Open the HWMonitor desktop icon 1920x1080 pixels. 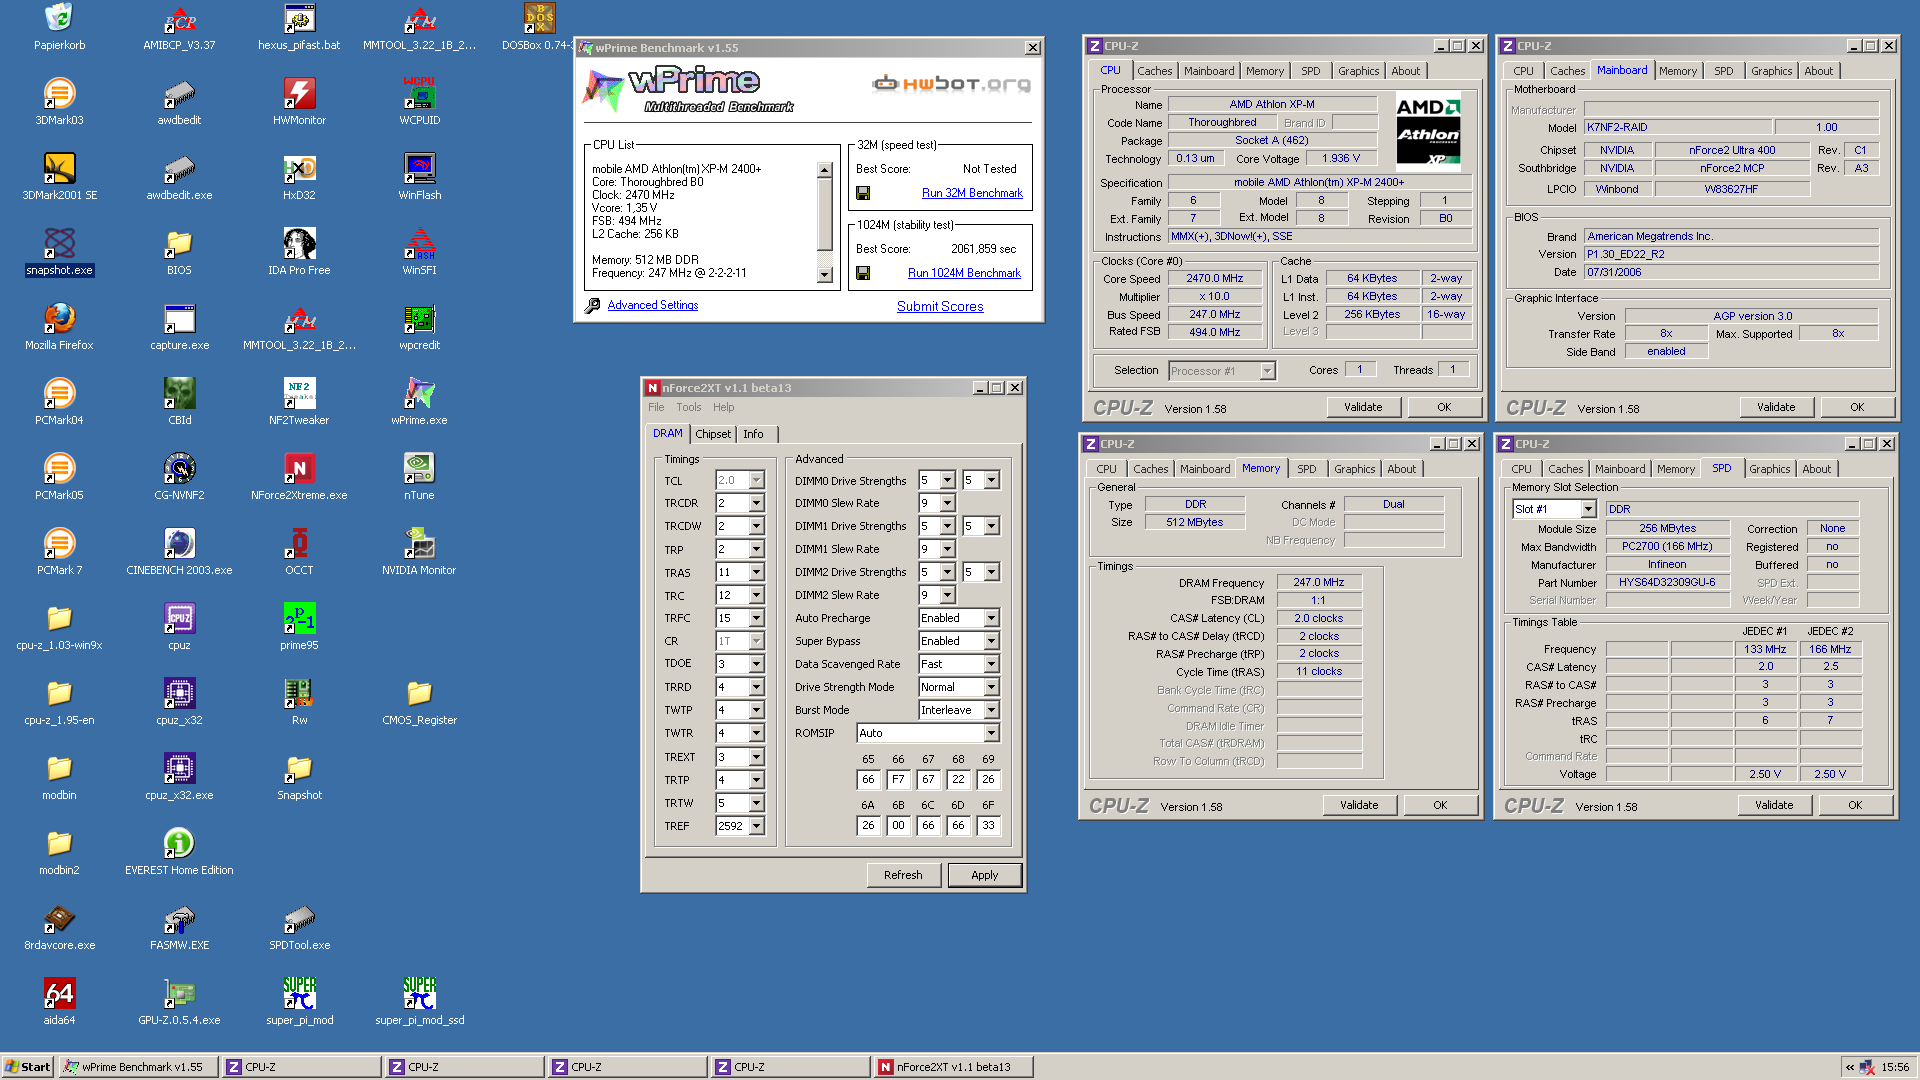299,101
